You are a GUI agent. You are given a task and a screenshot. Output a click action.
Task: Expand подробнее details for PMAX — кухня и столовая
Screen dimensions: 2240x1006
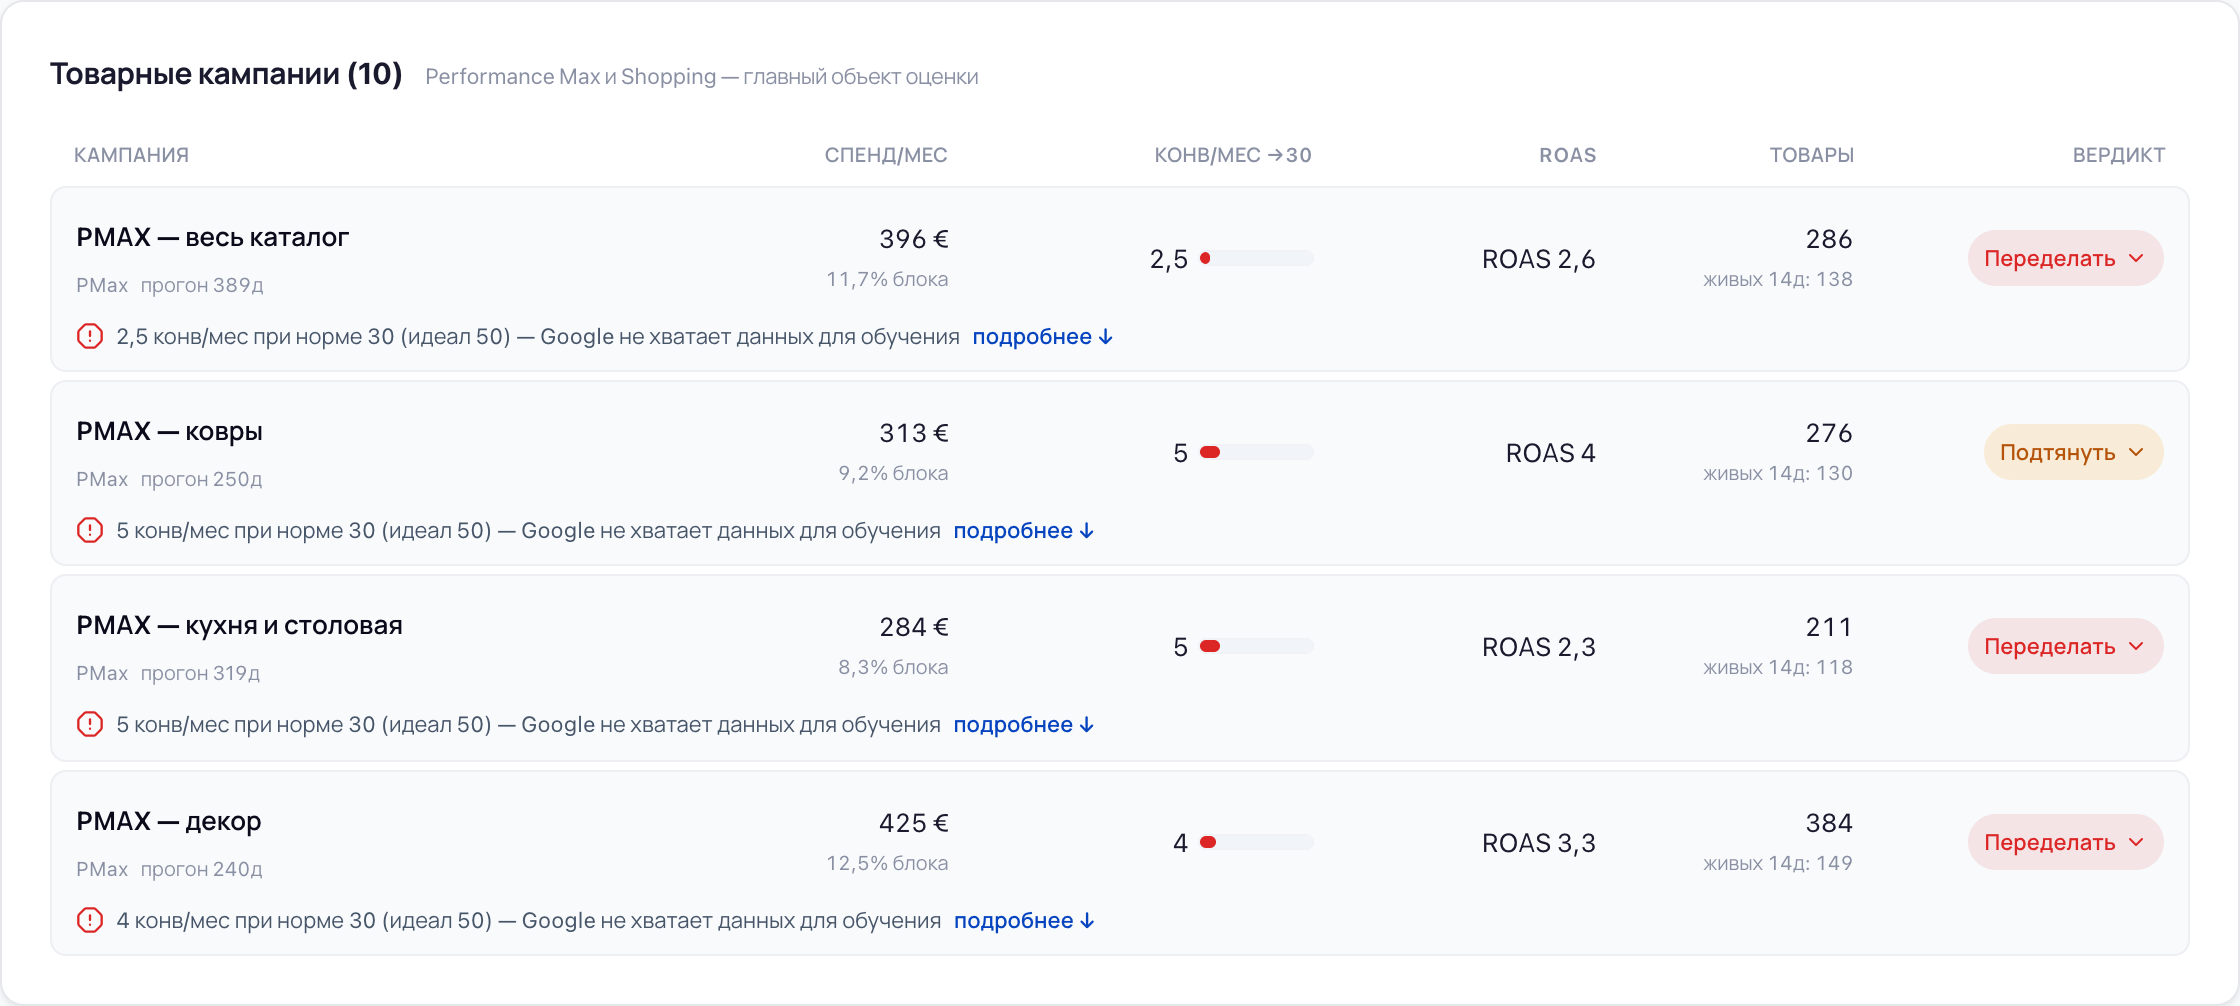coord(1024,725)
